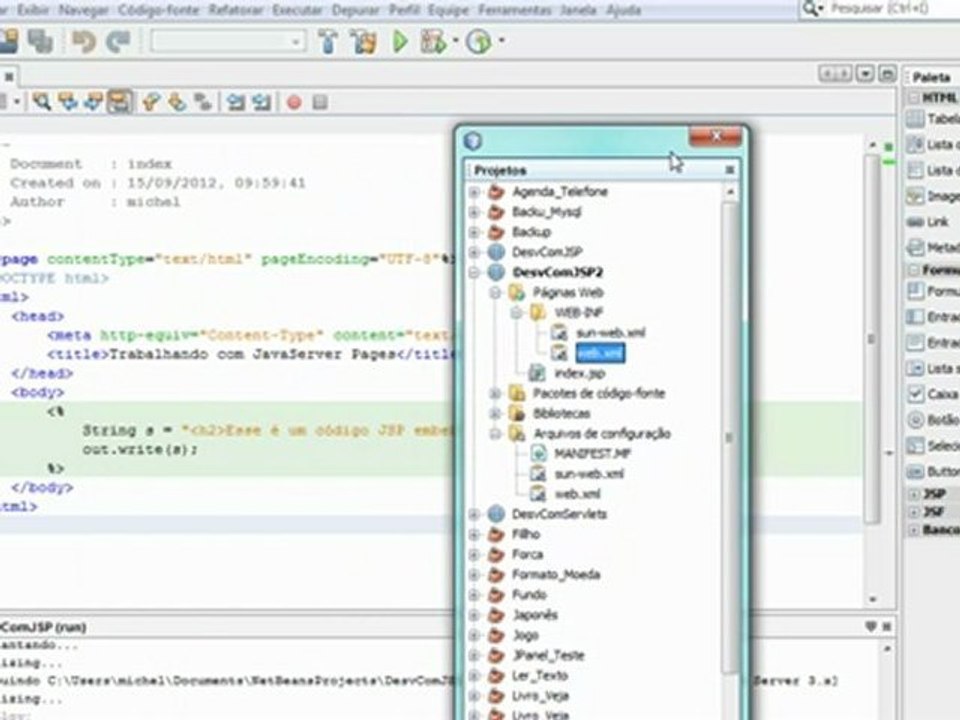The width and height of the screenshot is (960, 720).
Task: Click the Profile Project clock icon
Action: point(479,42)
